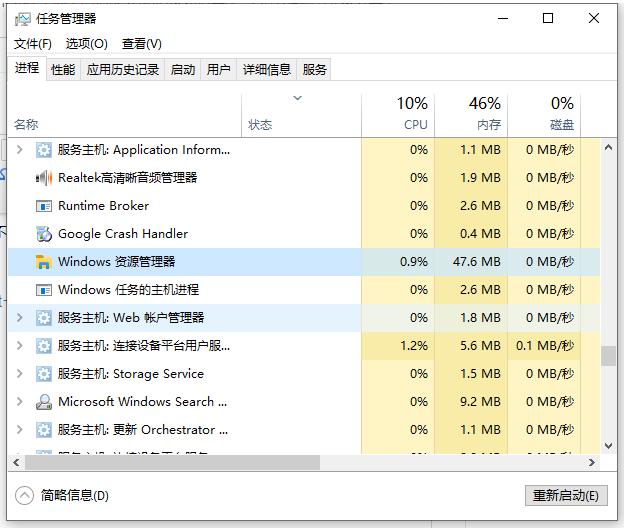Viewport: 624px width, 528px height.
Task: Click the Realtek高清晰音频管理器 speaker icon
Action: [x=43, y=178]
